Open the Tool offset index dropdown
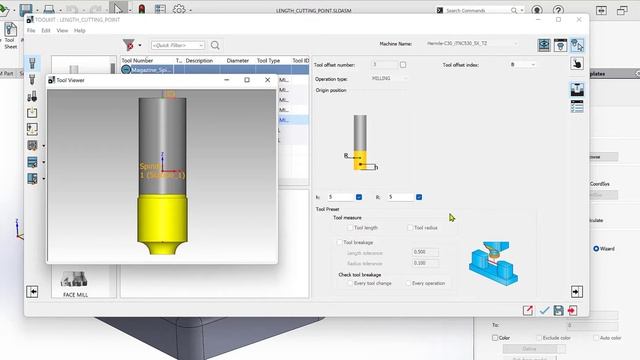Screen dimensions: 640x360 coord(533,65)
